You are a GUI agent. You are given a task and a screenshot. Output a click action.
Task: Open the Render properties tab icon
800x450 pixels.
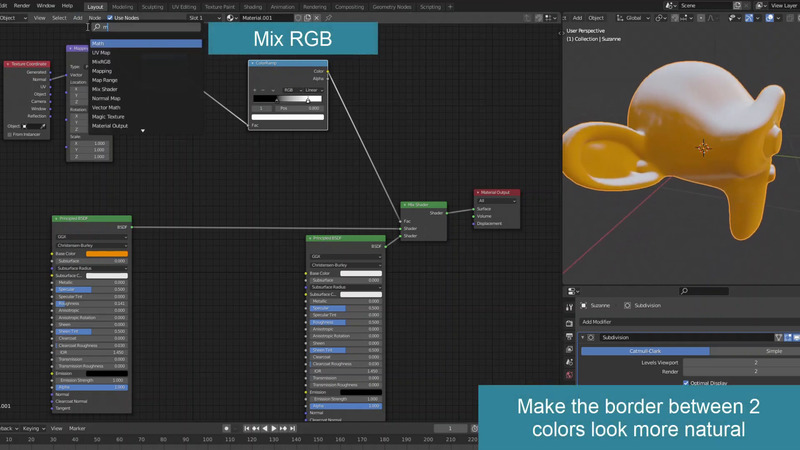570,324
